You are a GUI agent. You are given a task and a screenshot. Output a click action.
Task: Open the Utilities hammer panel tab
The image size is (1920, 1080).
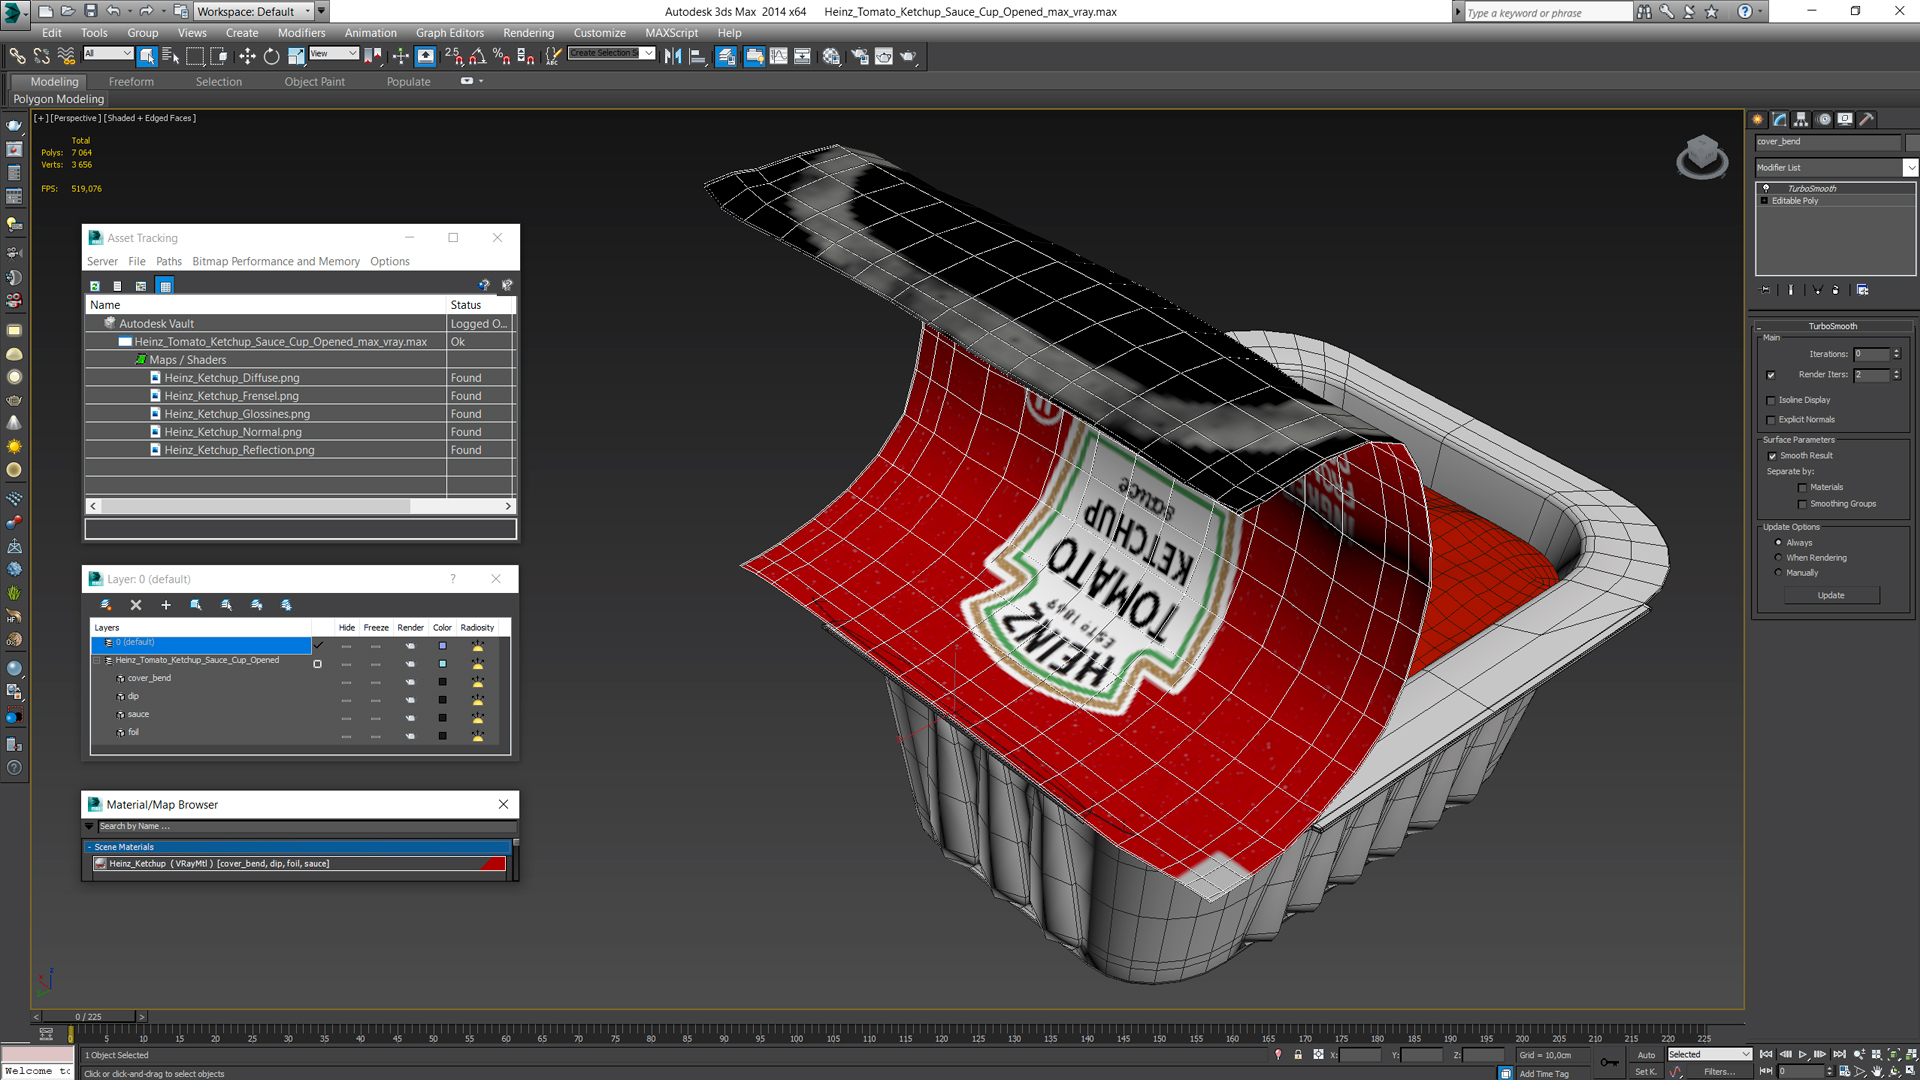1866,119
